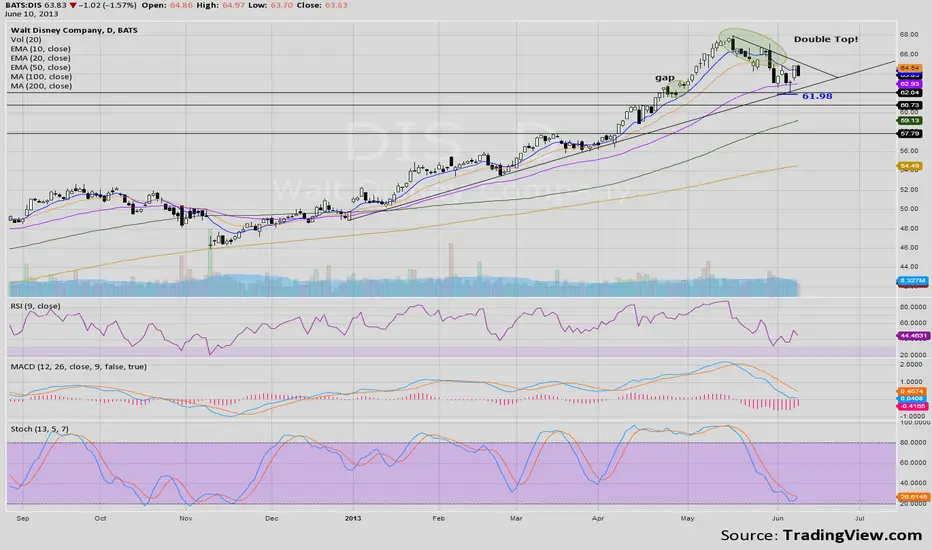Click the Apr label on time axis
The height and width of the screenshot is (550, 932).
[598, 518]
